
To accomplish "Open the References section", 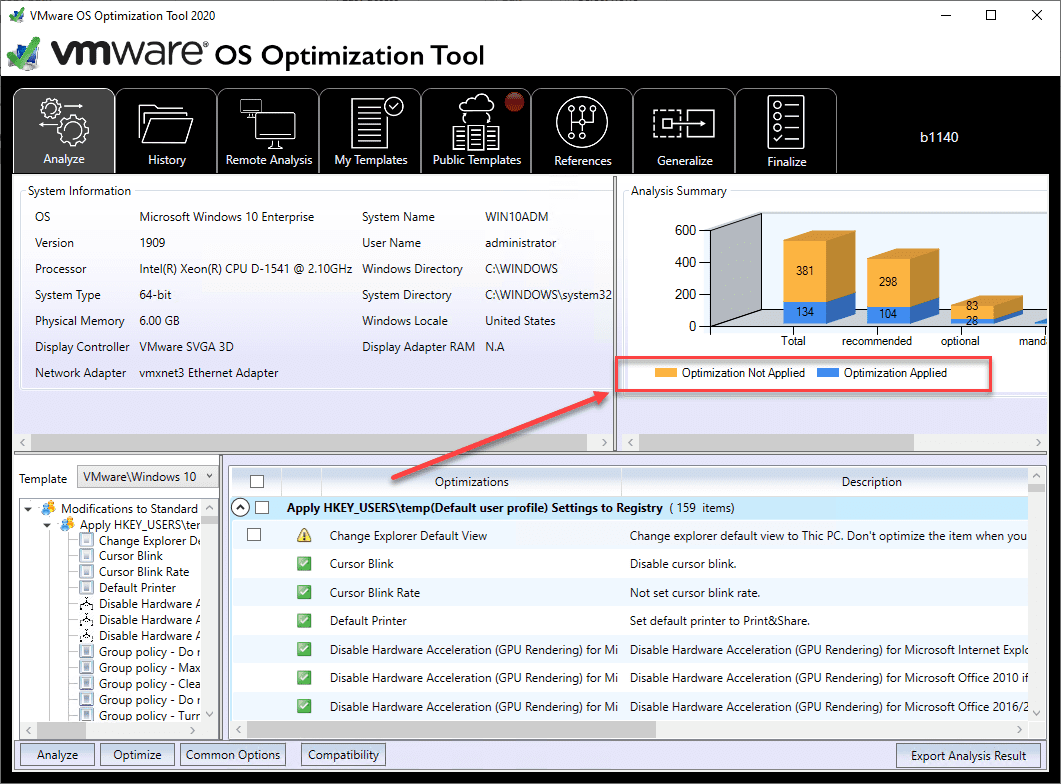I will pos(580,130).
